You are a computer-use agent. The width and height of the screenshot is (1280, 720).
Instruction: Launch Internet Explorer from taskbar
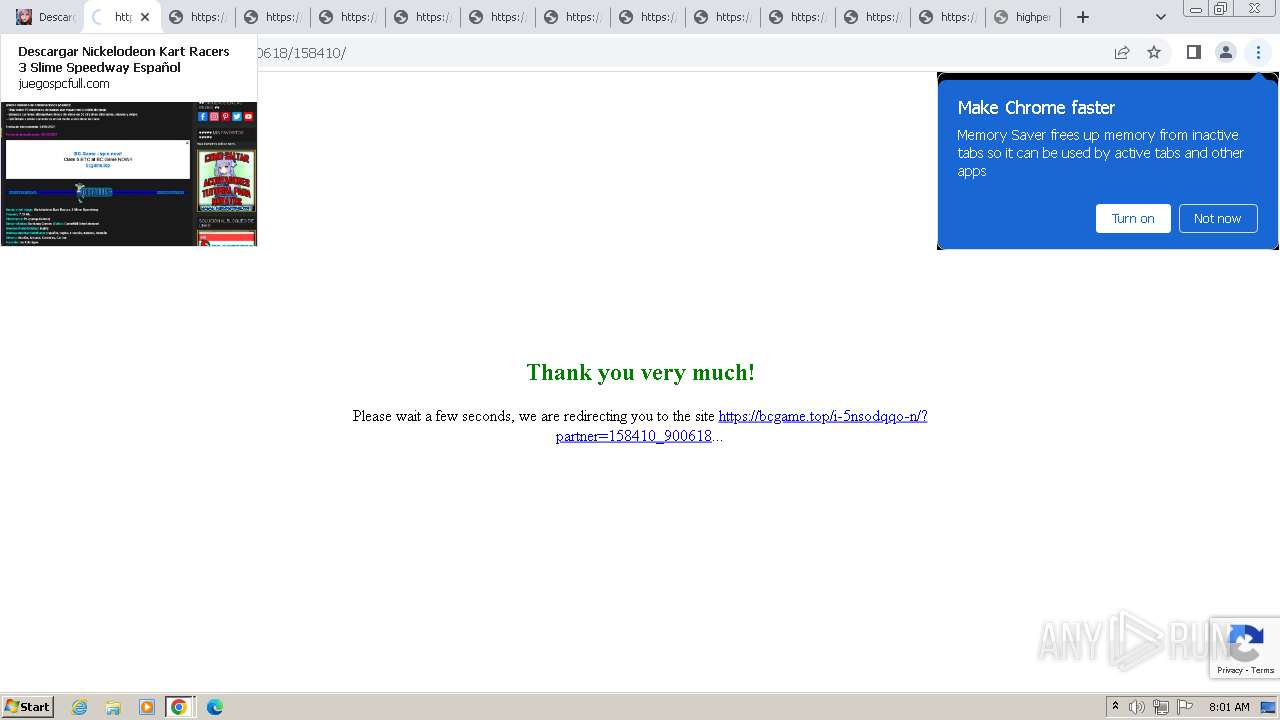[x=80, y=707]
